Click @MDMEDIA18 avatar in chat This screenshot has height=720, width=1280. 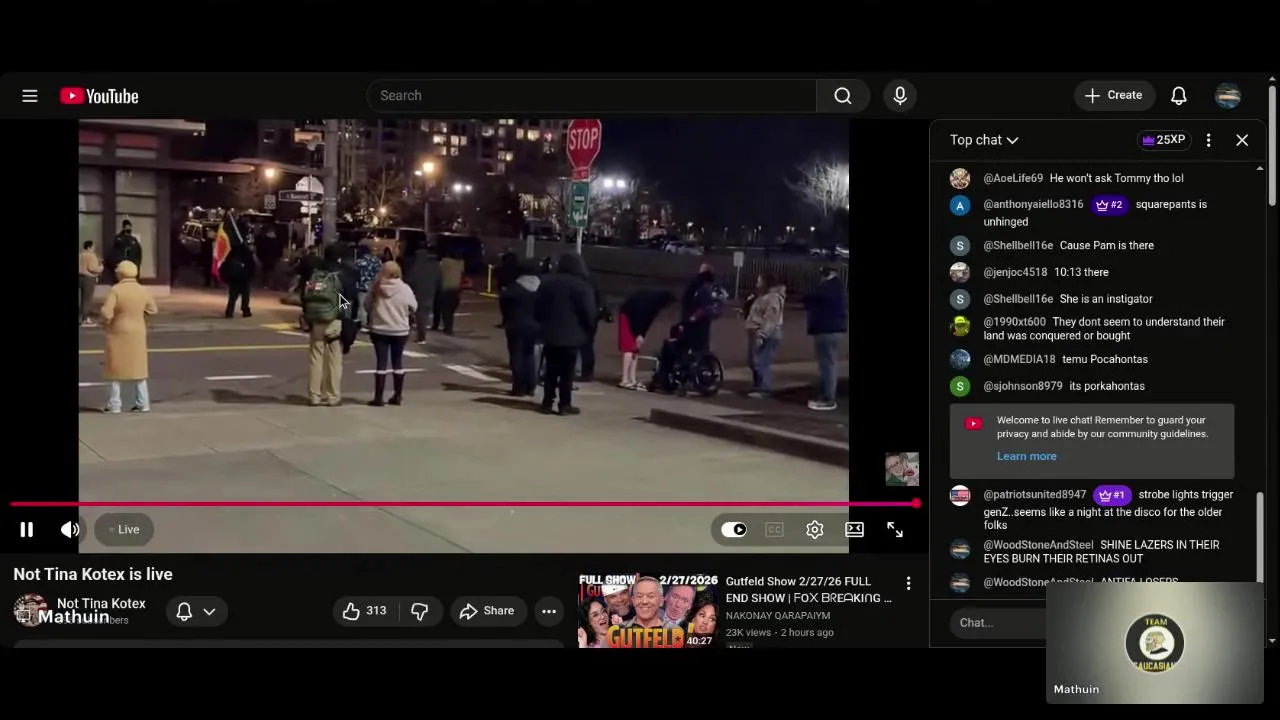tap(960, 359)
